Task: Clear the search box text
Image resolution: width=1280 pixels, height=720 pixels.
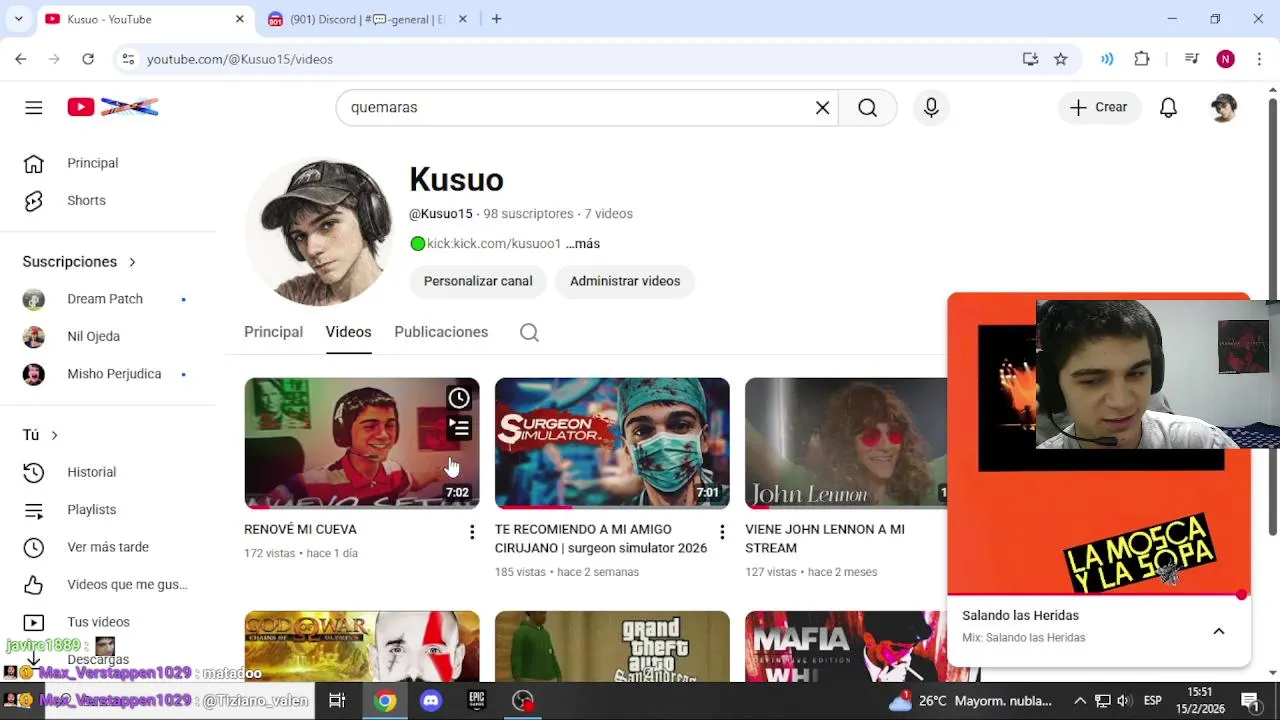Action: (x=822, y=107)
